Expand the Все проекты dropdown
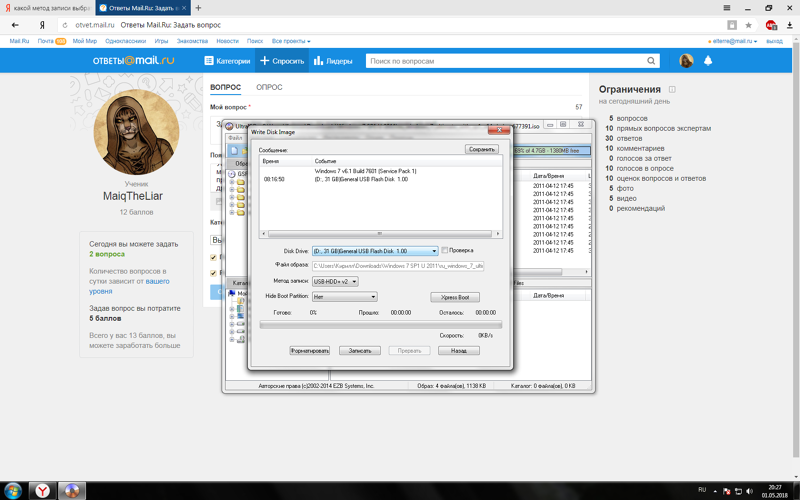 click(x=291, y=41)
